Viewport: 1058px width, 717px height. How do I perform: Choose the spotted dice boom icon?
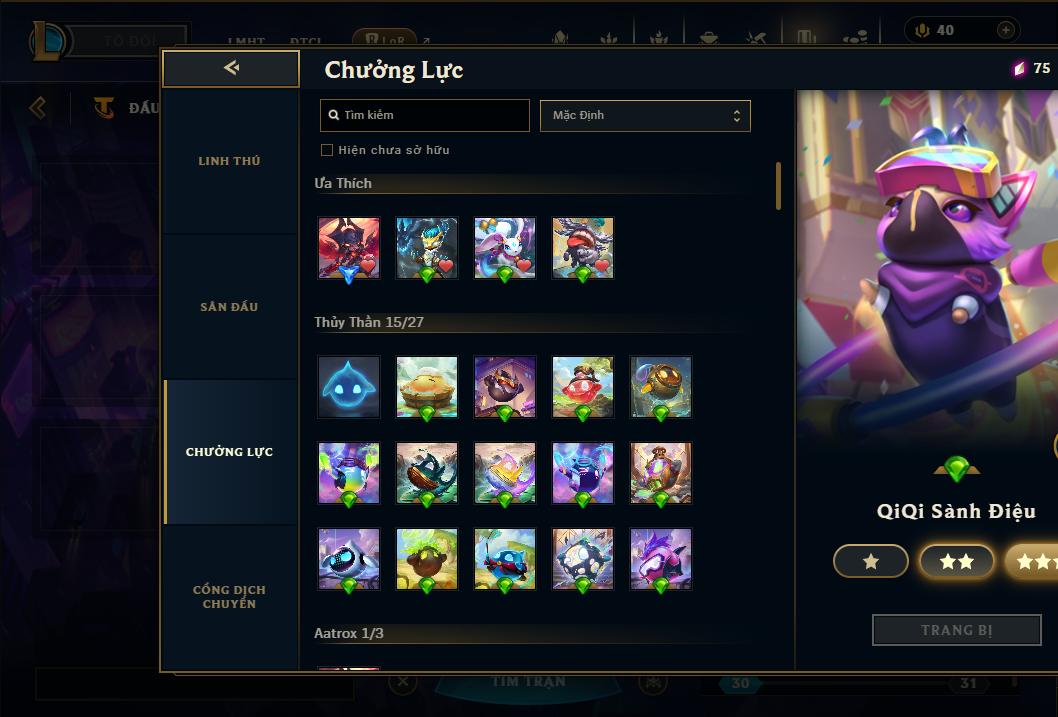583,559
